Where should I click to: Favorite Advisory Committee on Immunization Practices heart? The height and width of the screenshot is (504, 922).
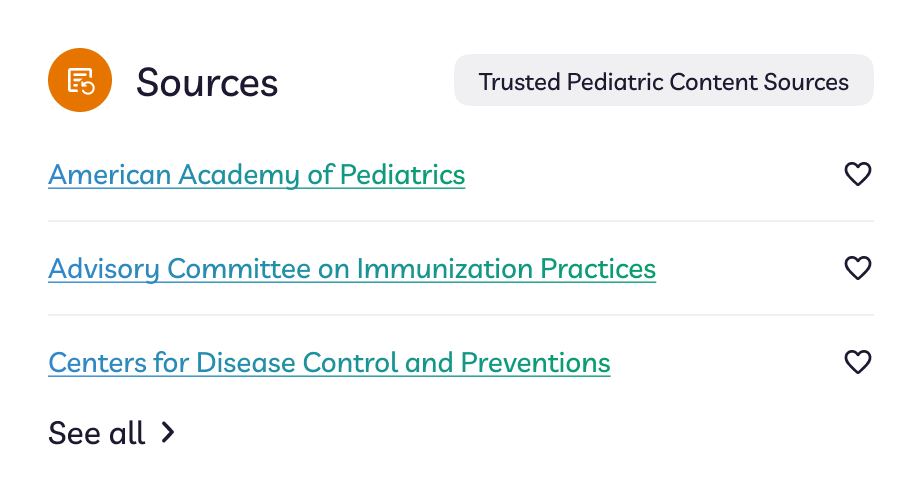click(858, 268)
